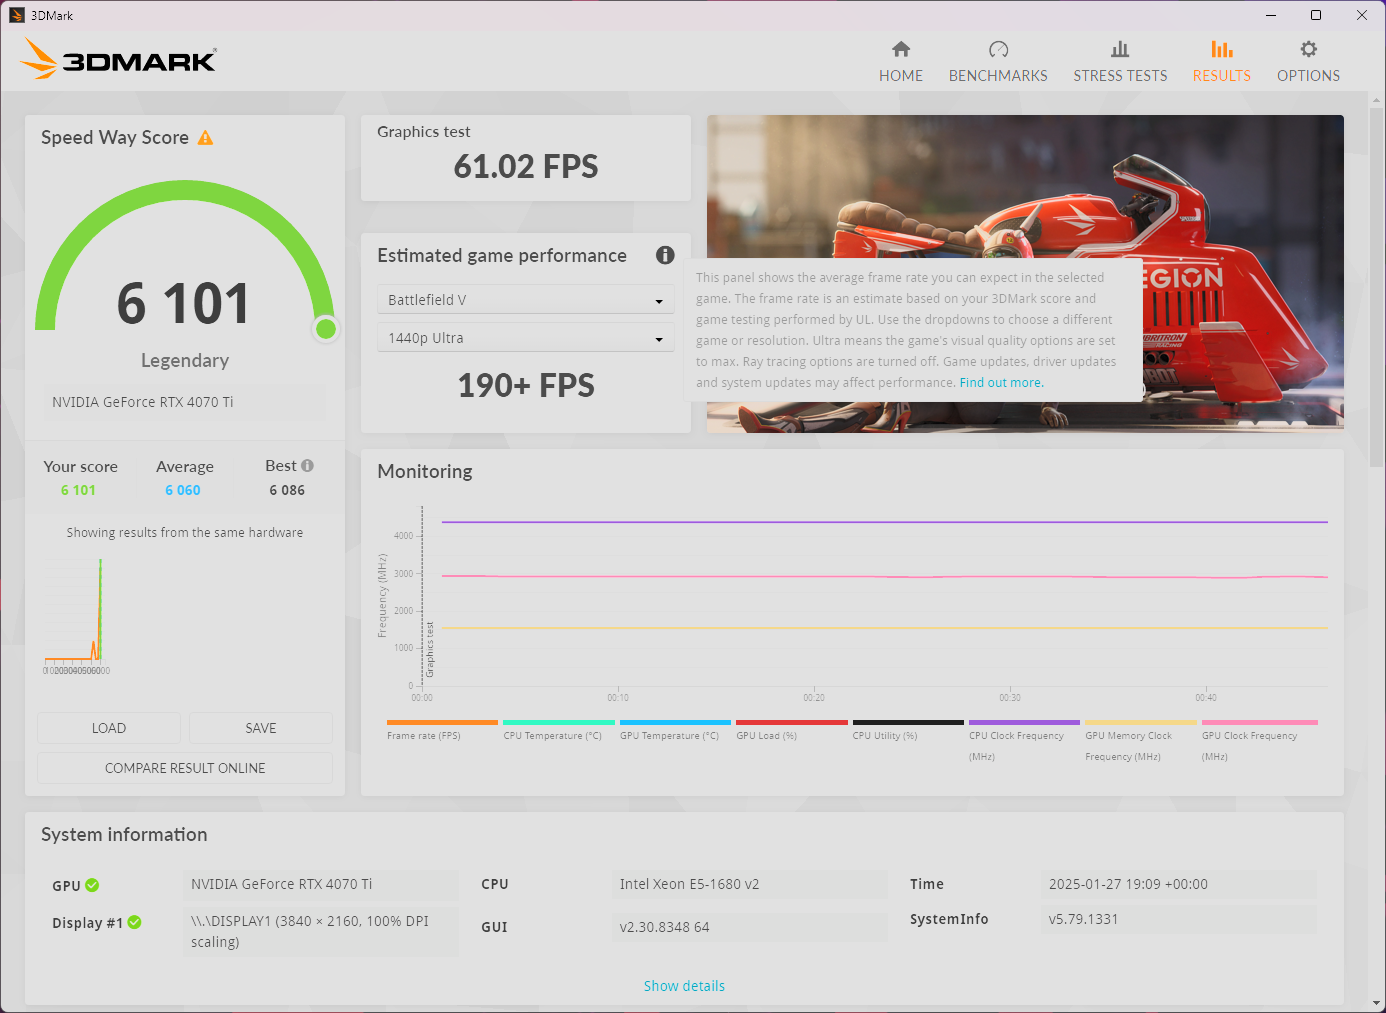Click the SAVE button
Image resolution: width=1386 pixels, height=1013 pixels.
pos(261,728)
